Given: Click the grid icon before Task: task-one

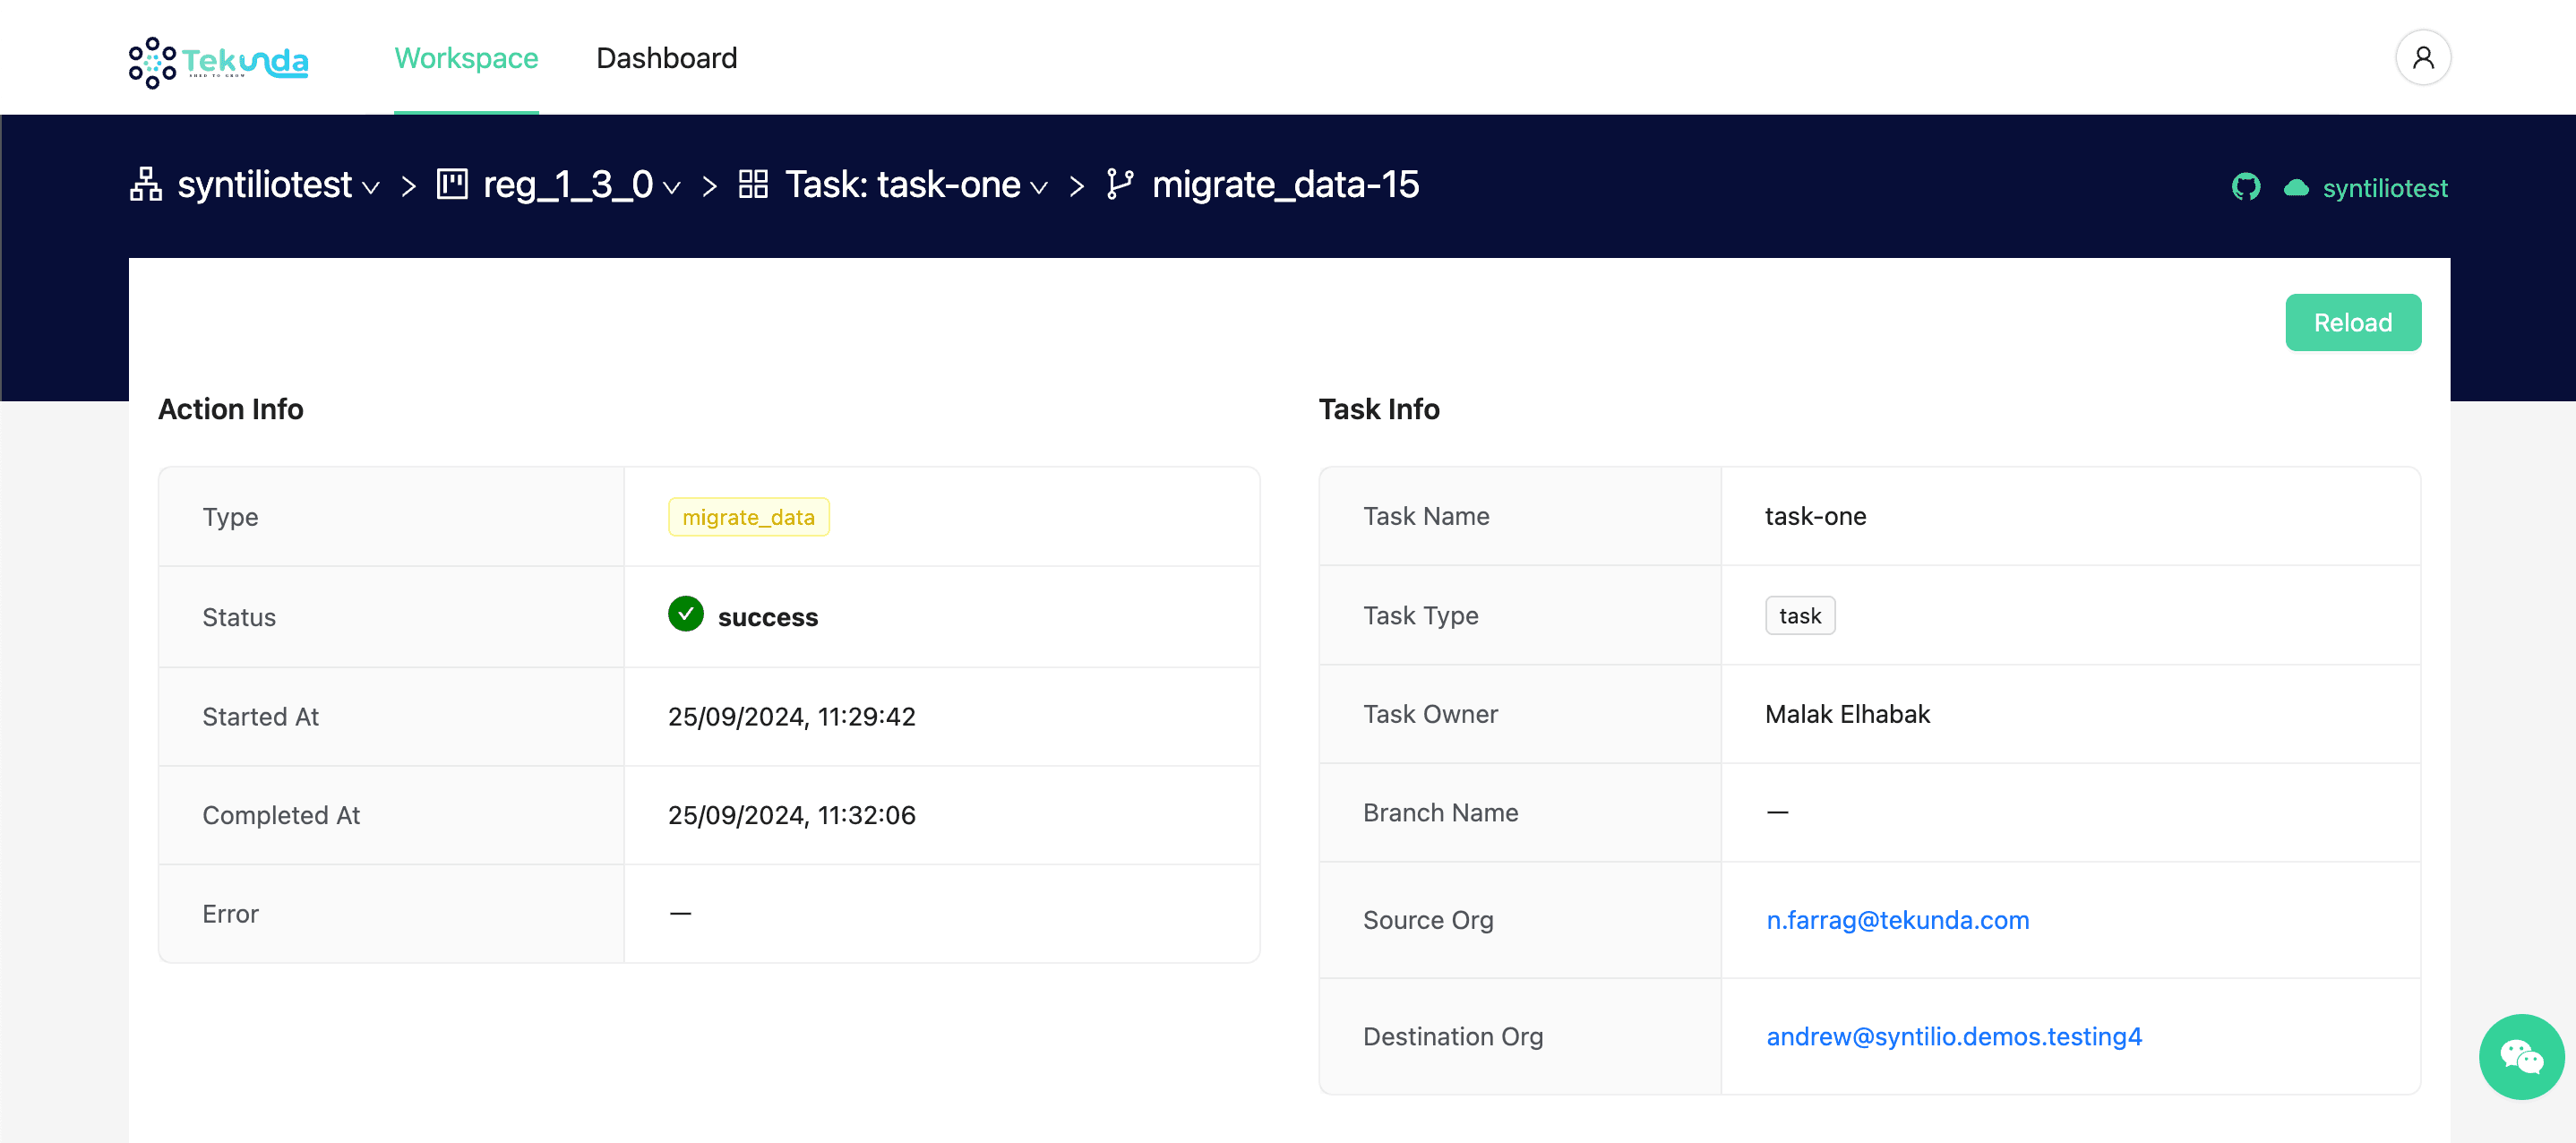Looking at the screenshot, I should tap(753, 184).
